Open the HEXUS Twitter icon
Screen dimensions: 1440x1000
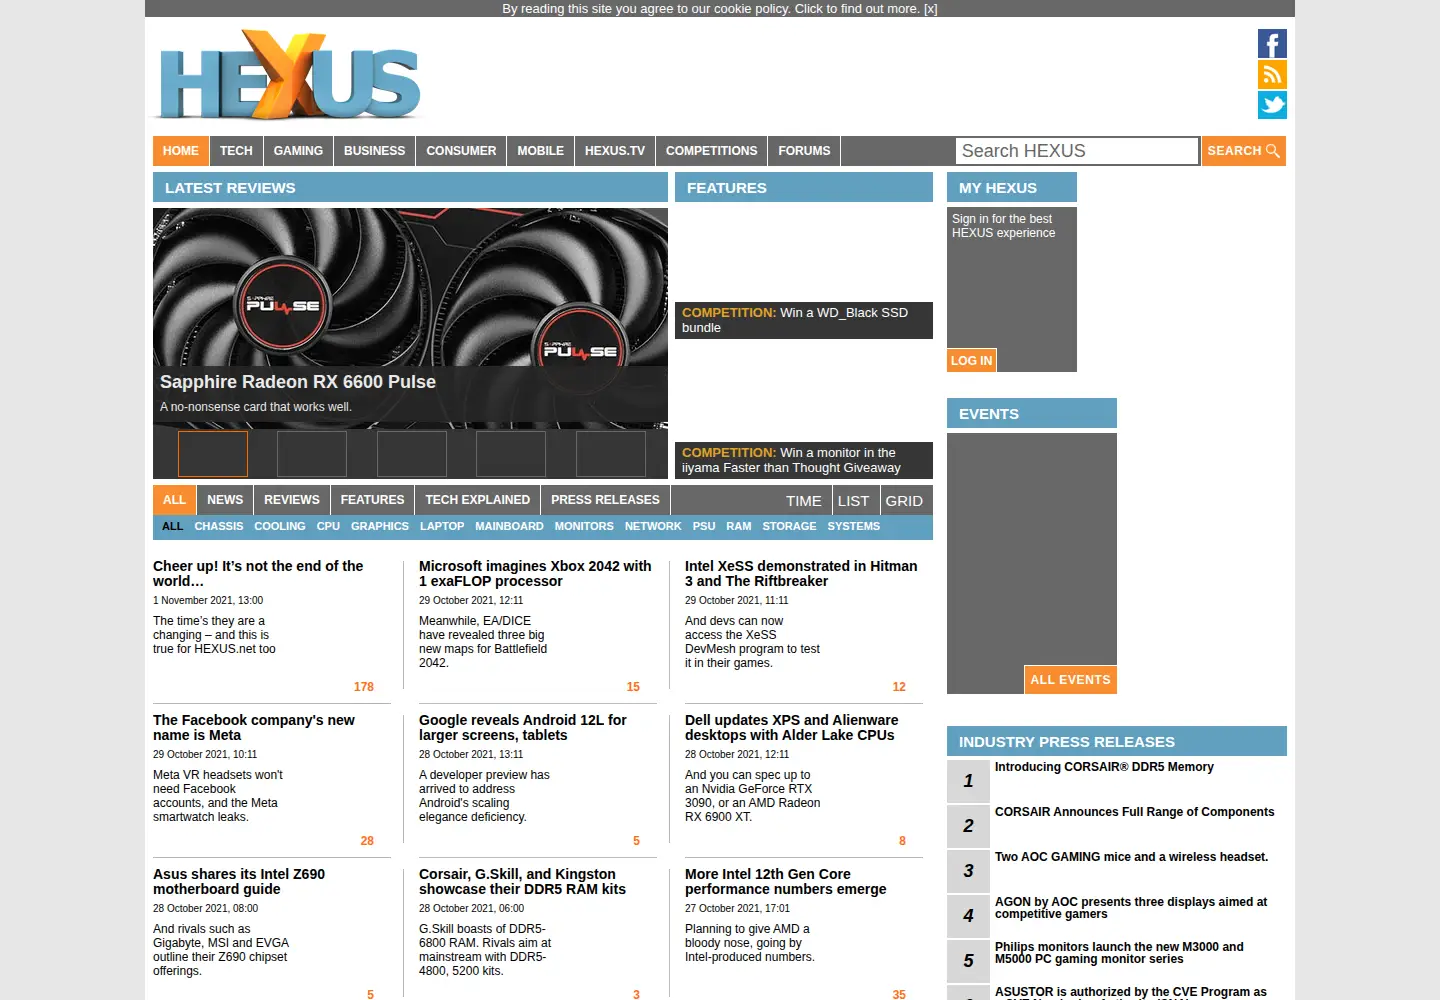(x=1272, y=105)
